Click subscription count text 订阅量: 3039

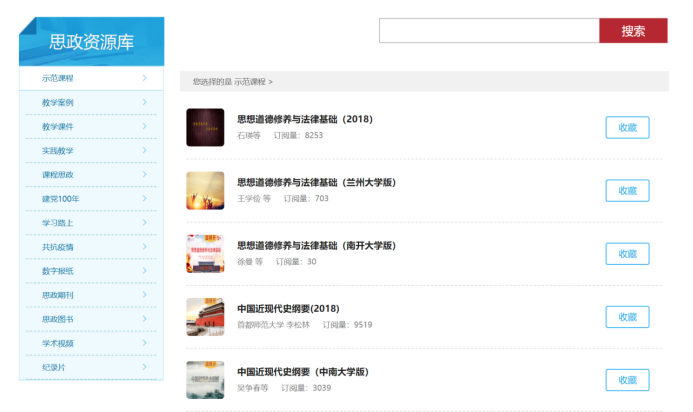(x=306, y=388)
